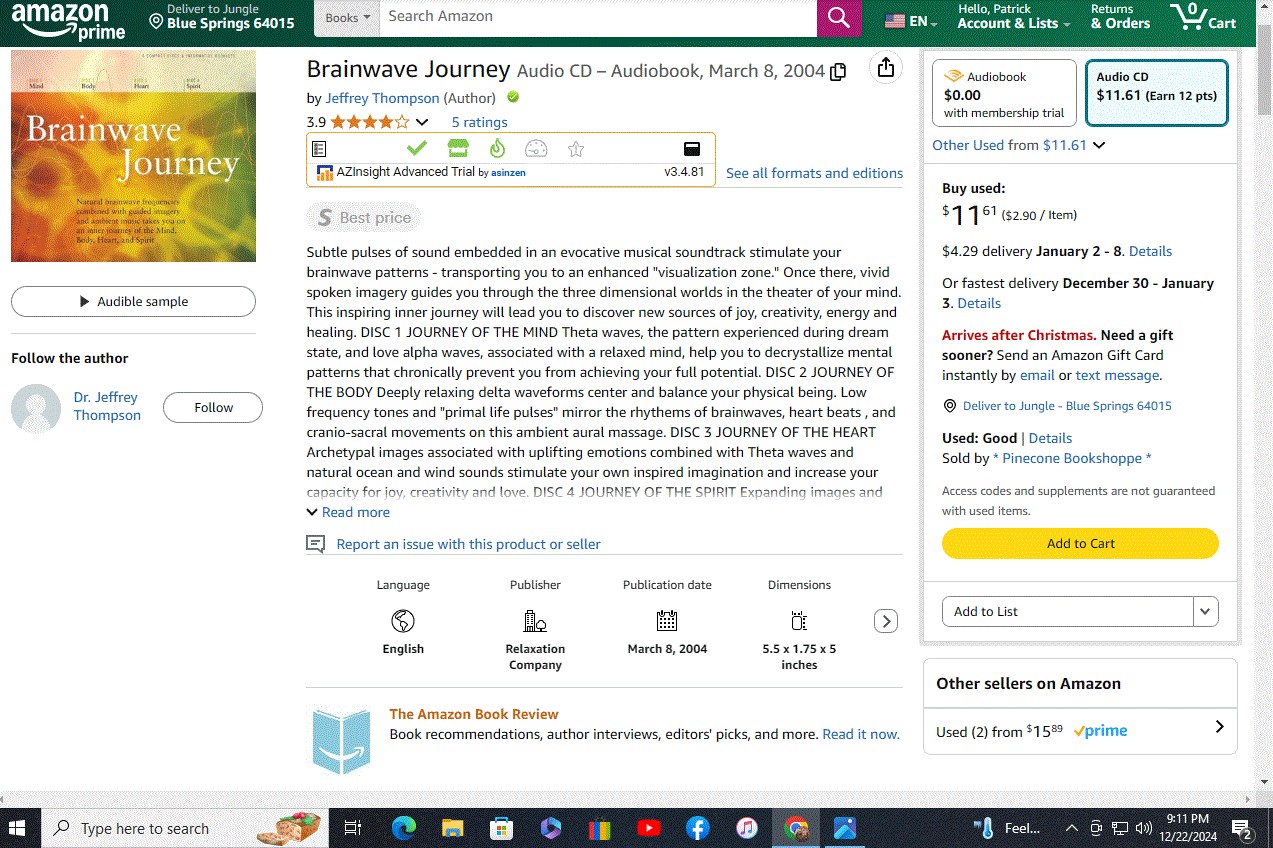Click the Amazon Prime logo

click(68, 21)
